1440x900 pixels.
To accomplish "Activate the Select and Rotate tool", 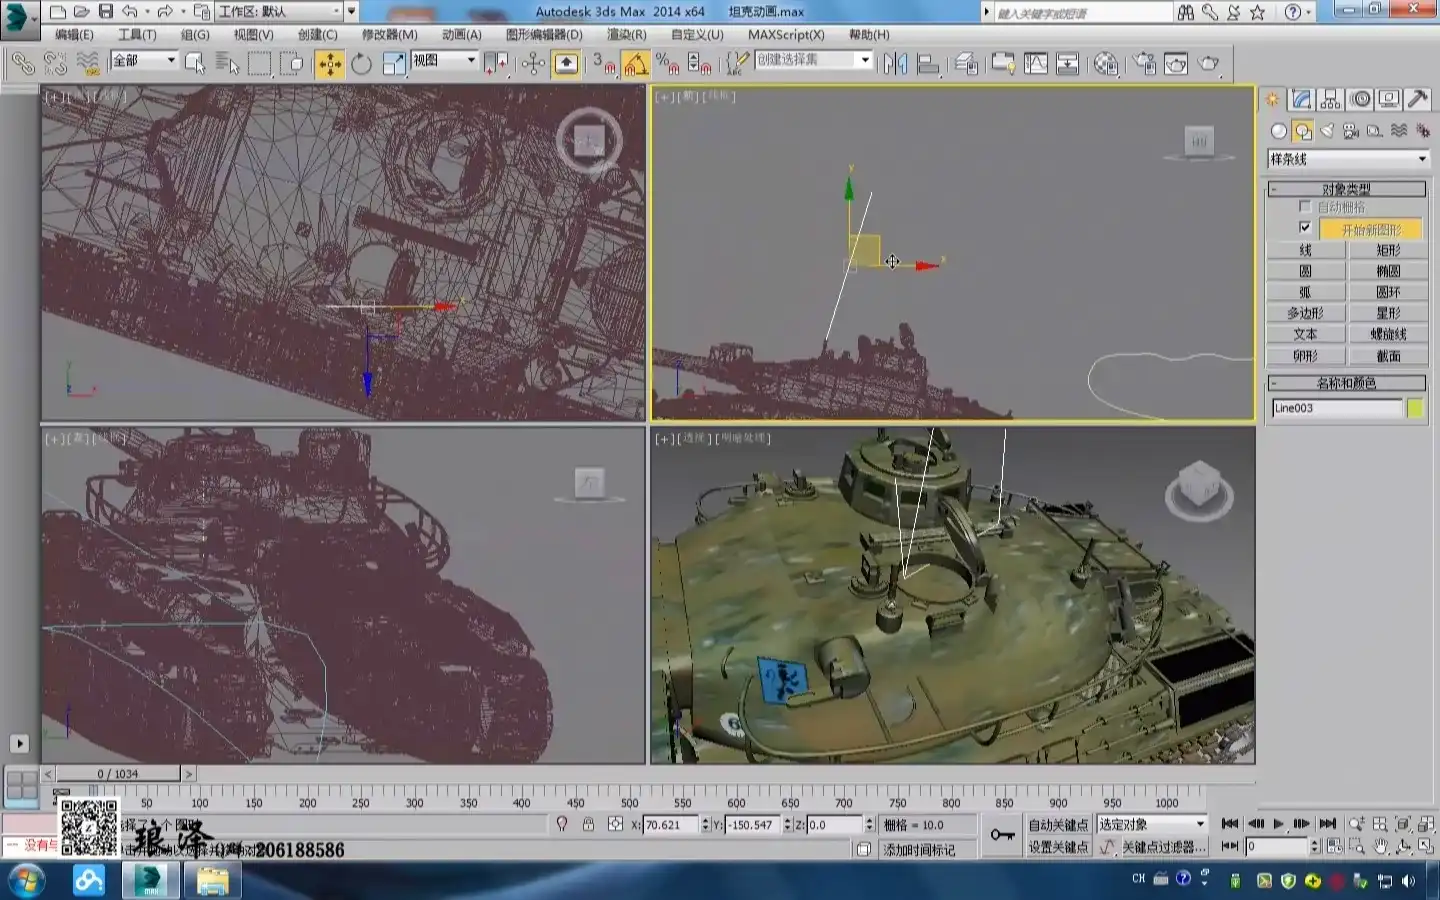I will click(x=360, y=63).
